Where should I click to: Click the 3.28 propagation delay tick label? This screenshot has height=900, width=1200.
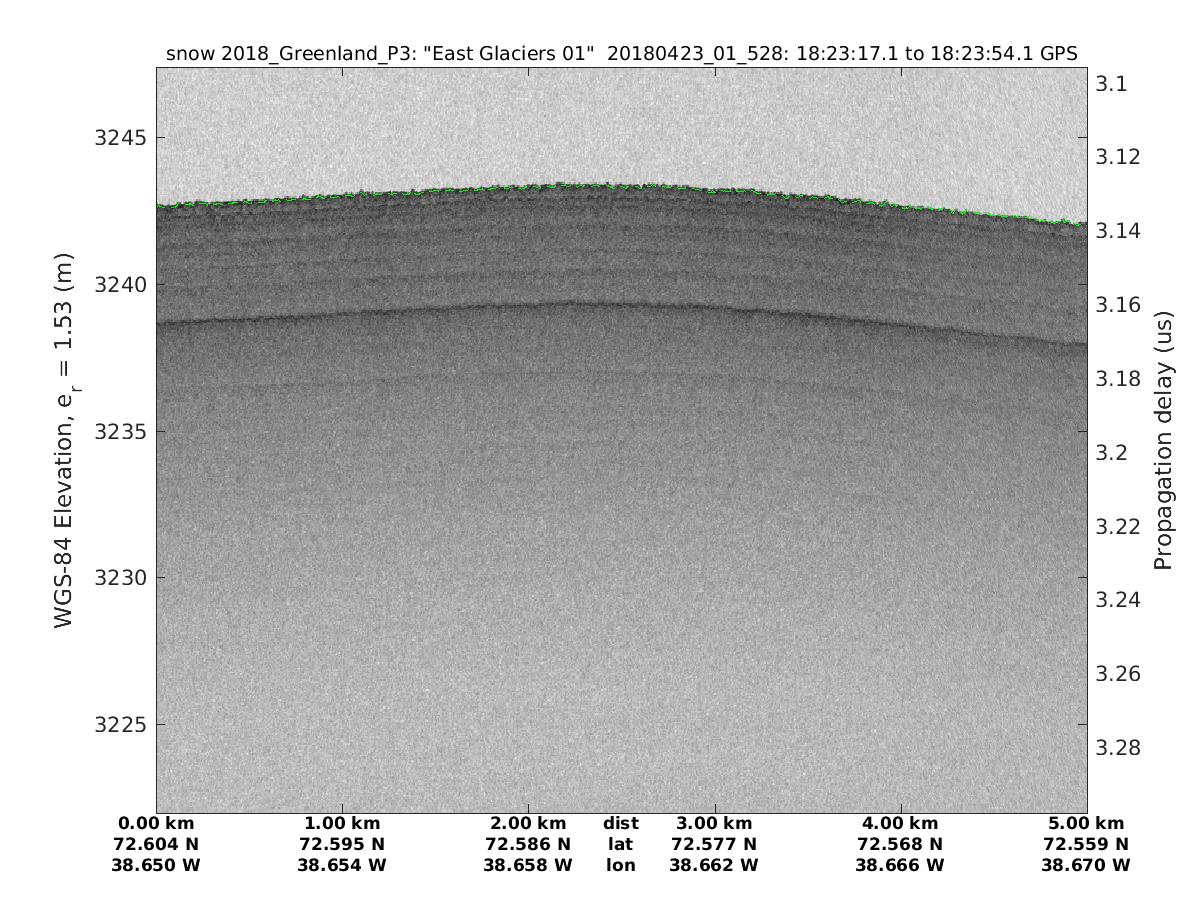[1116, 748]
